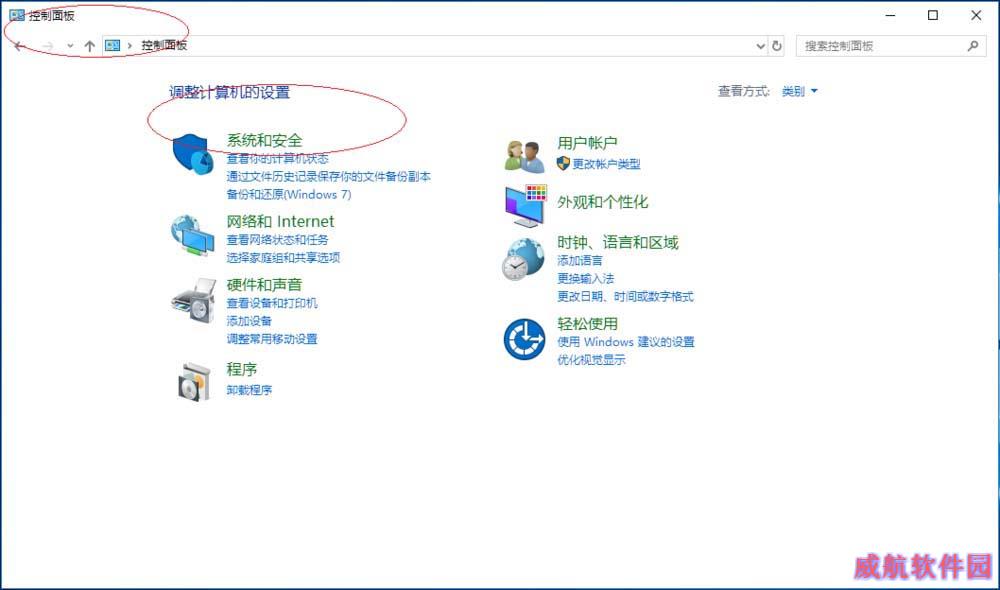The width and height of the screenshot is (1000, 590).
Task: Open 选择家庭组和共享选项 link
Action: [x=283, y=257]
